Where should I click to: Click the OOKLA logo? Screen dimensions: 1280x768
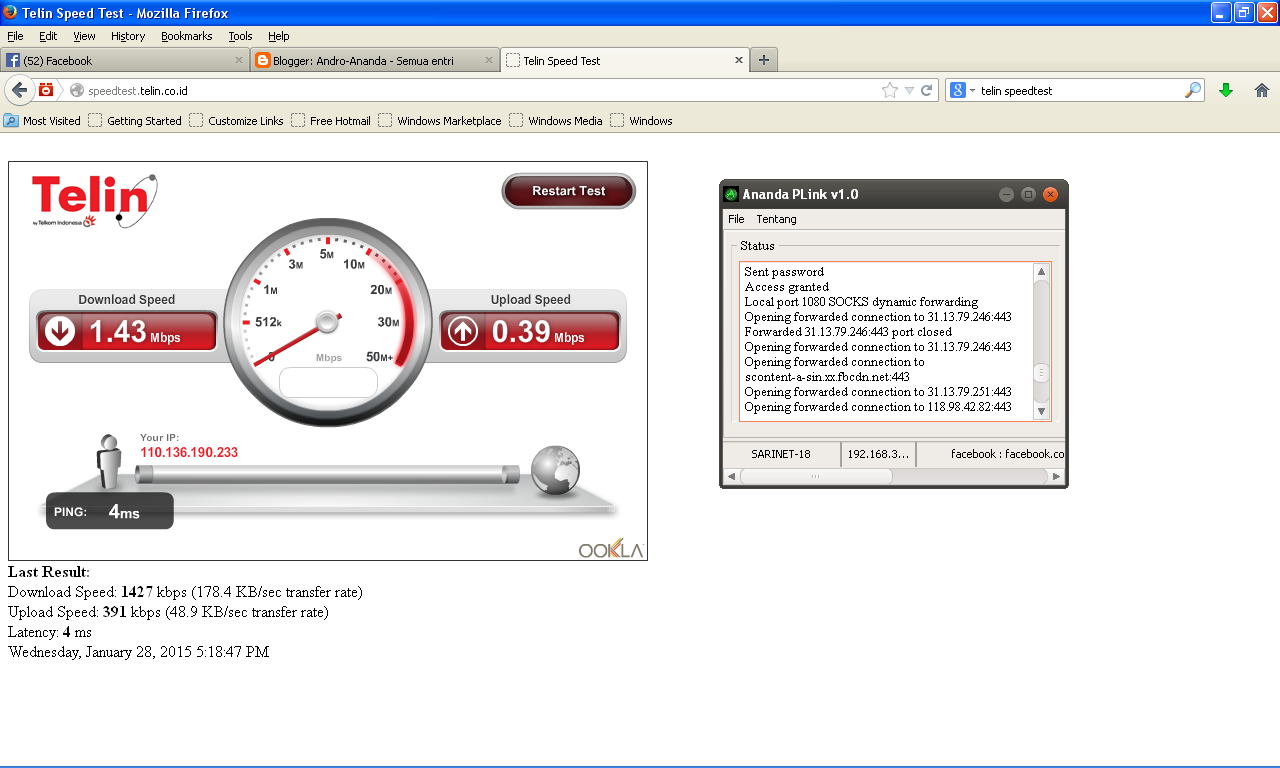pyautogui.click(x=611, y=549)
